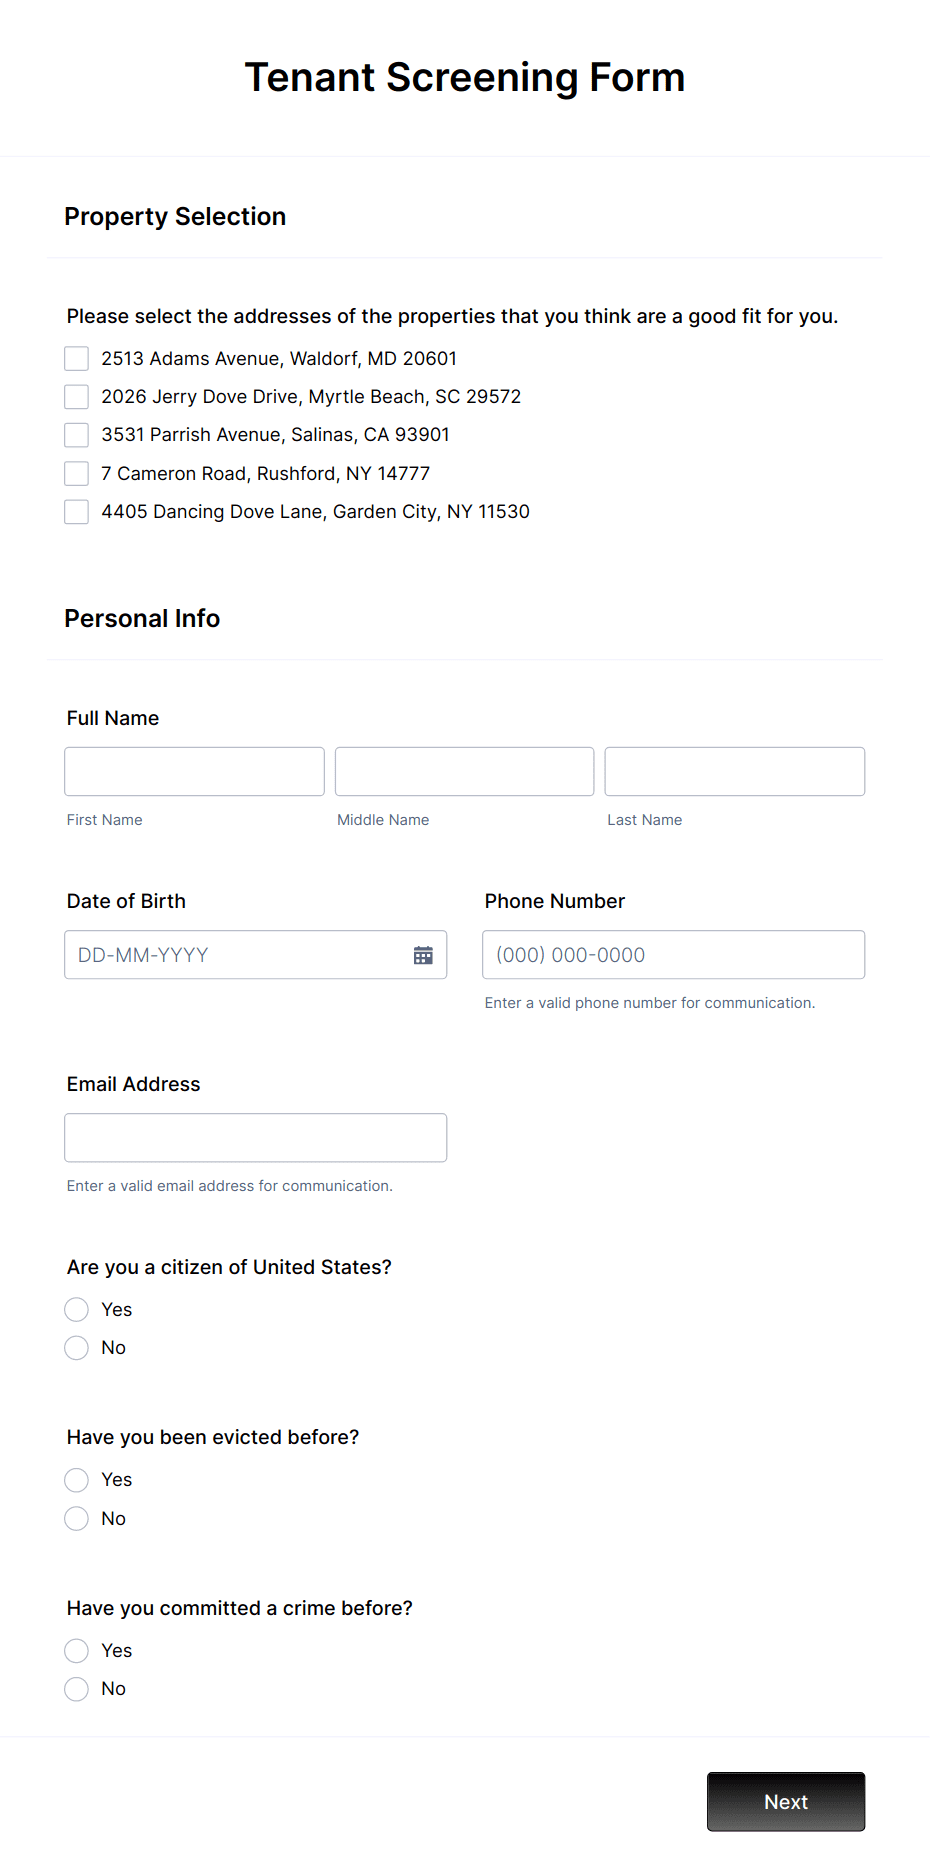Click in the Middle Name field
Viewport: 930px width, 1866px height.
[x=464, y=771]
